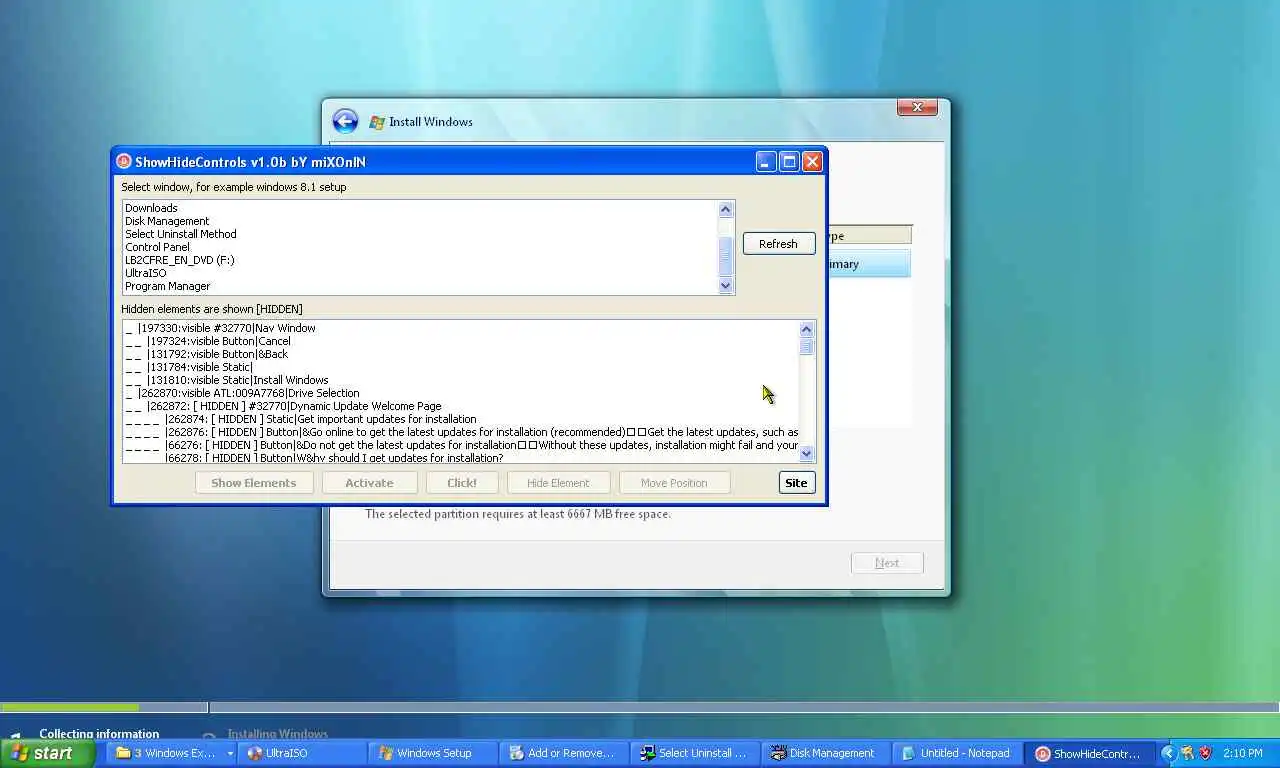This screenshot has width=1280, height=768.
Task: Click the Refresh button
Action: click(778, 244)
